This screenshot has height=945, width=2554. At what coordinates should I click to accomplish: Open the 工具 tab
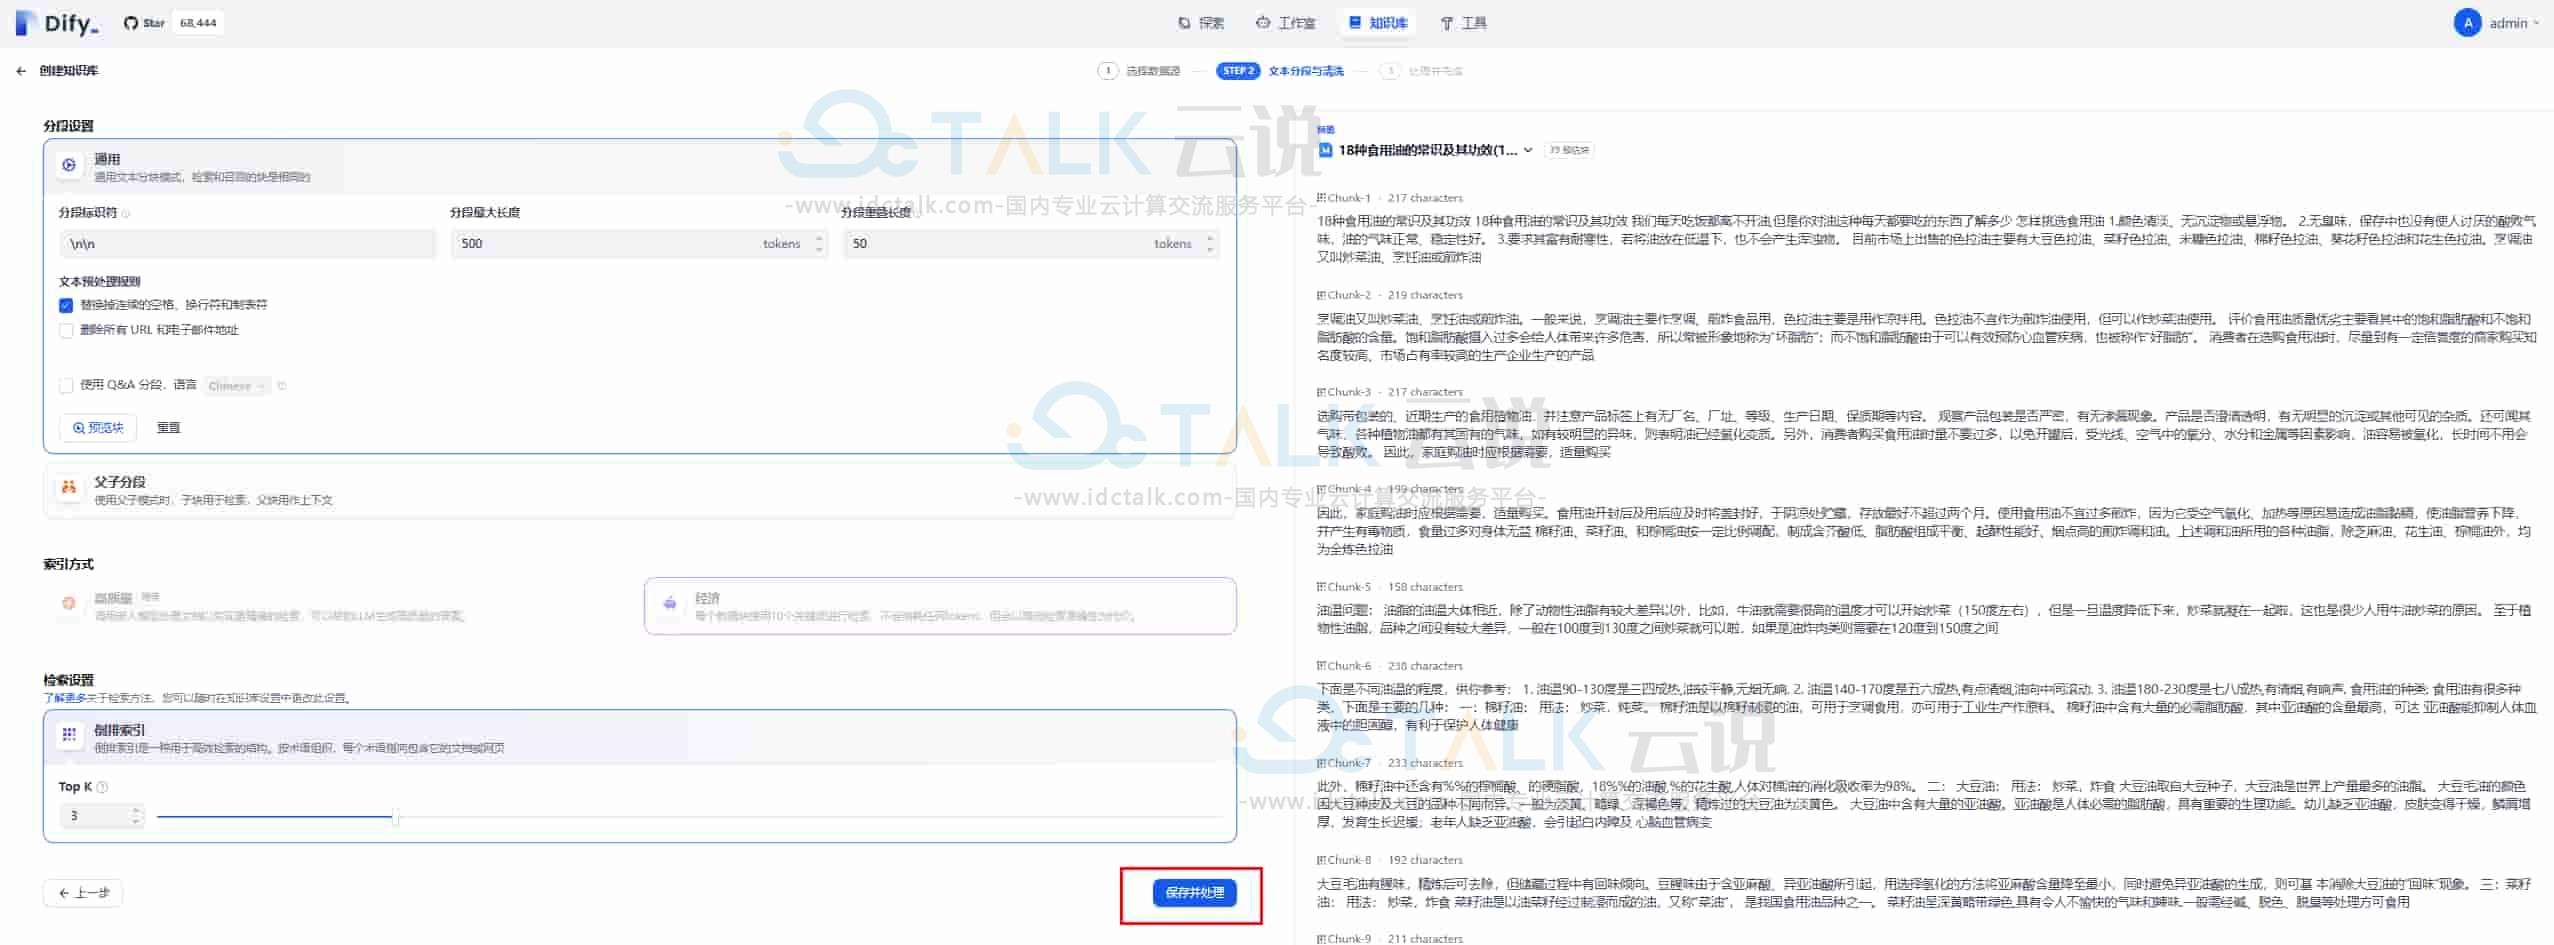pyautogui.click(x=1463, y=23)
